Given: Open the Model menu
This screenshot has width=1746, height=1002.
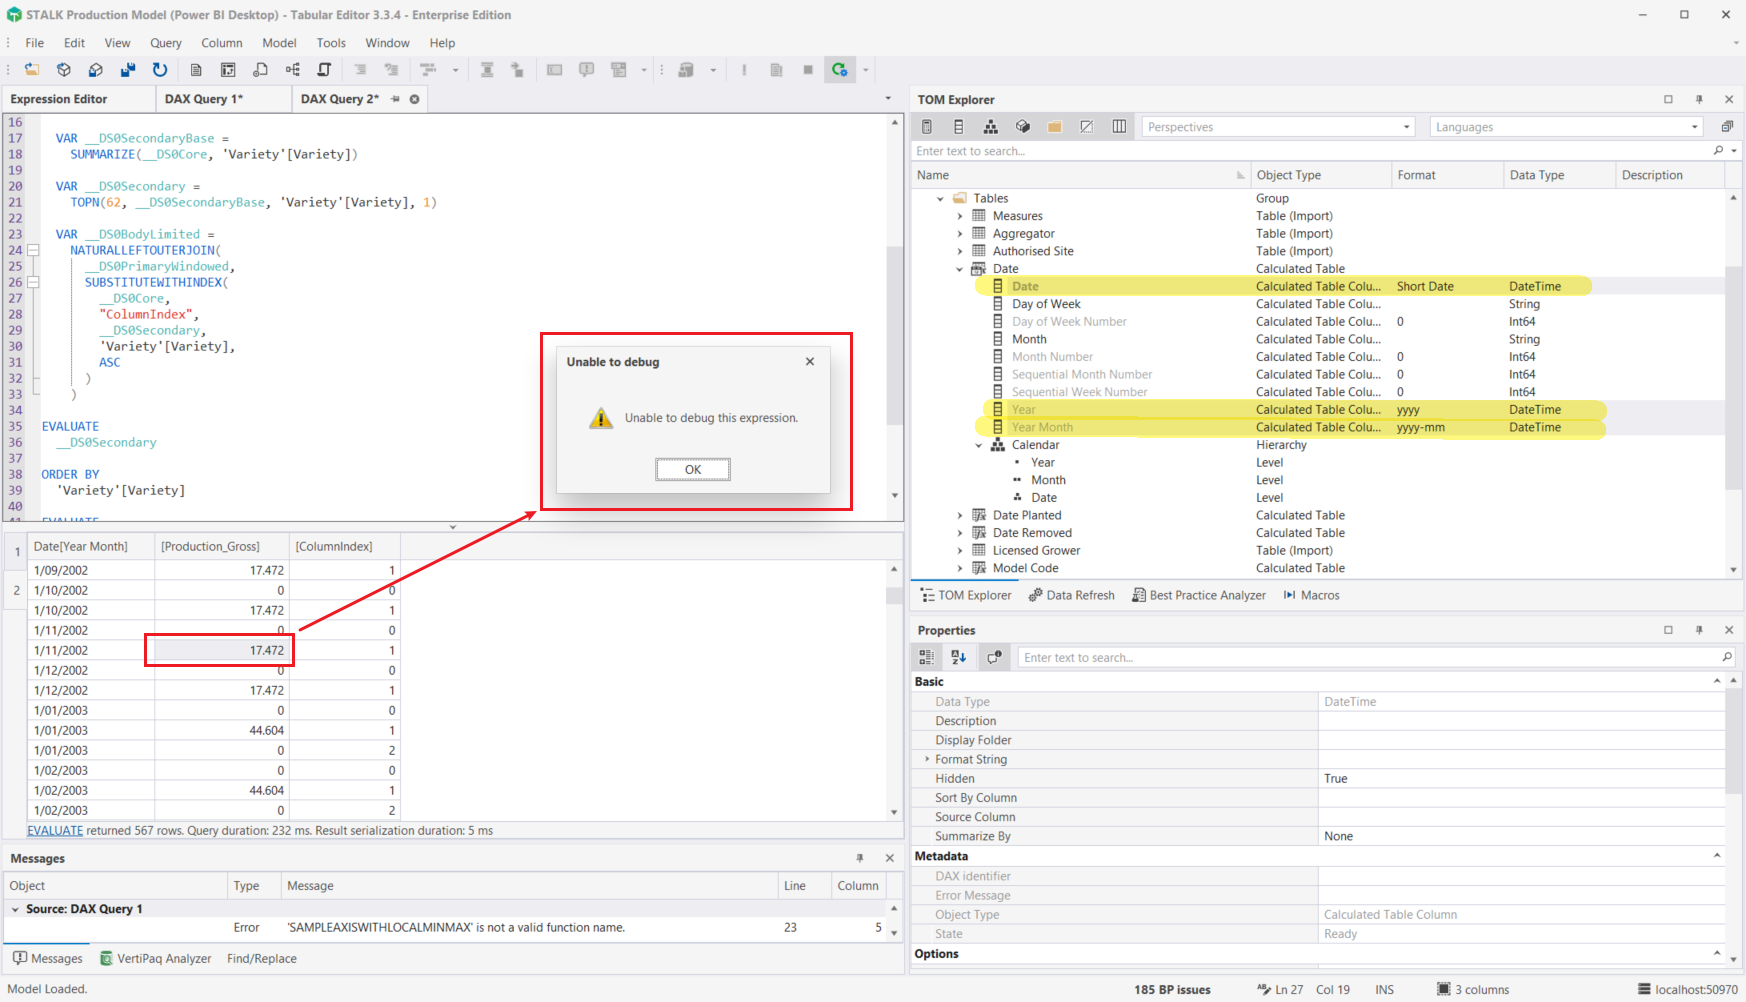Looking at the screenshot, I should (x=279, y=42).
